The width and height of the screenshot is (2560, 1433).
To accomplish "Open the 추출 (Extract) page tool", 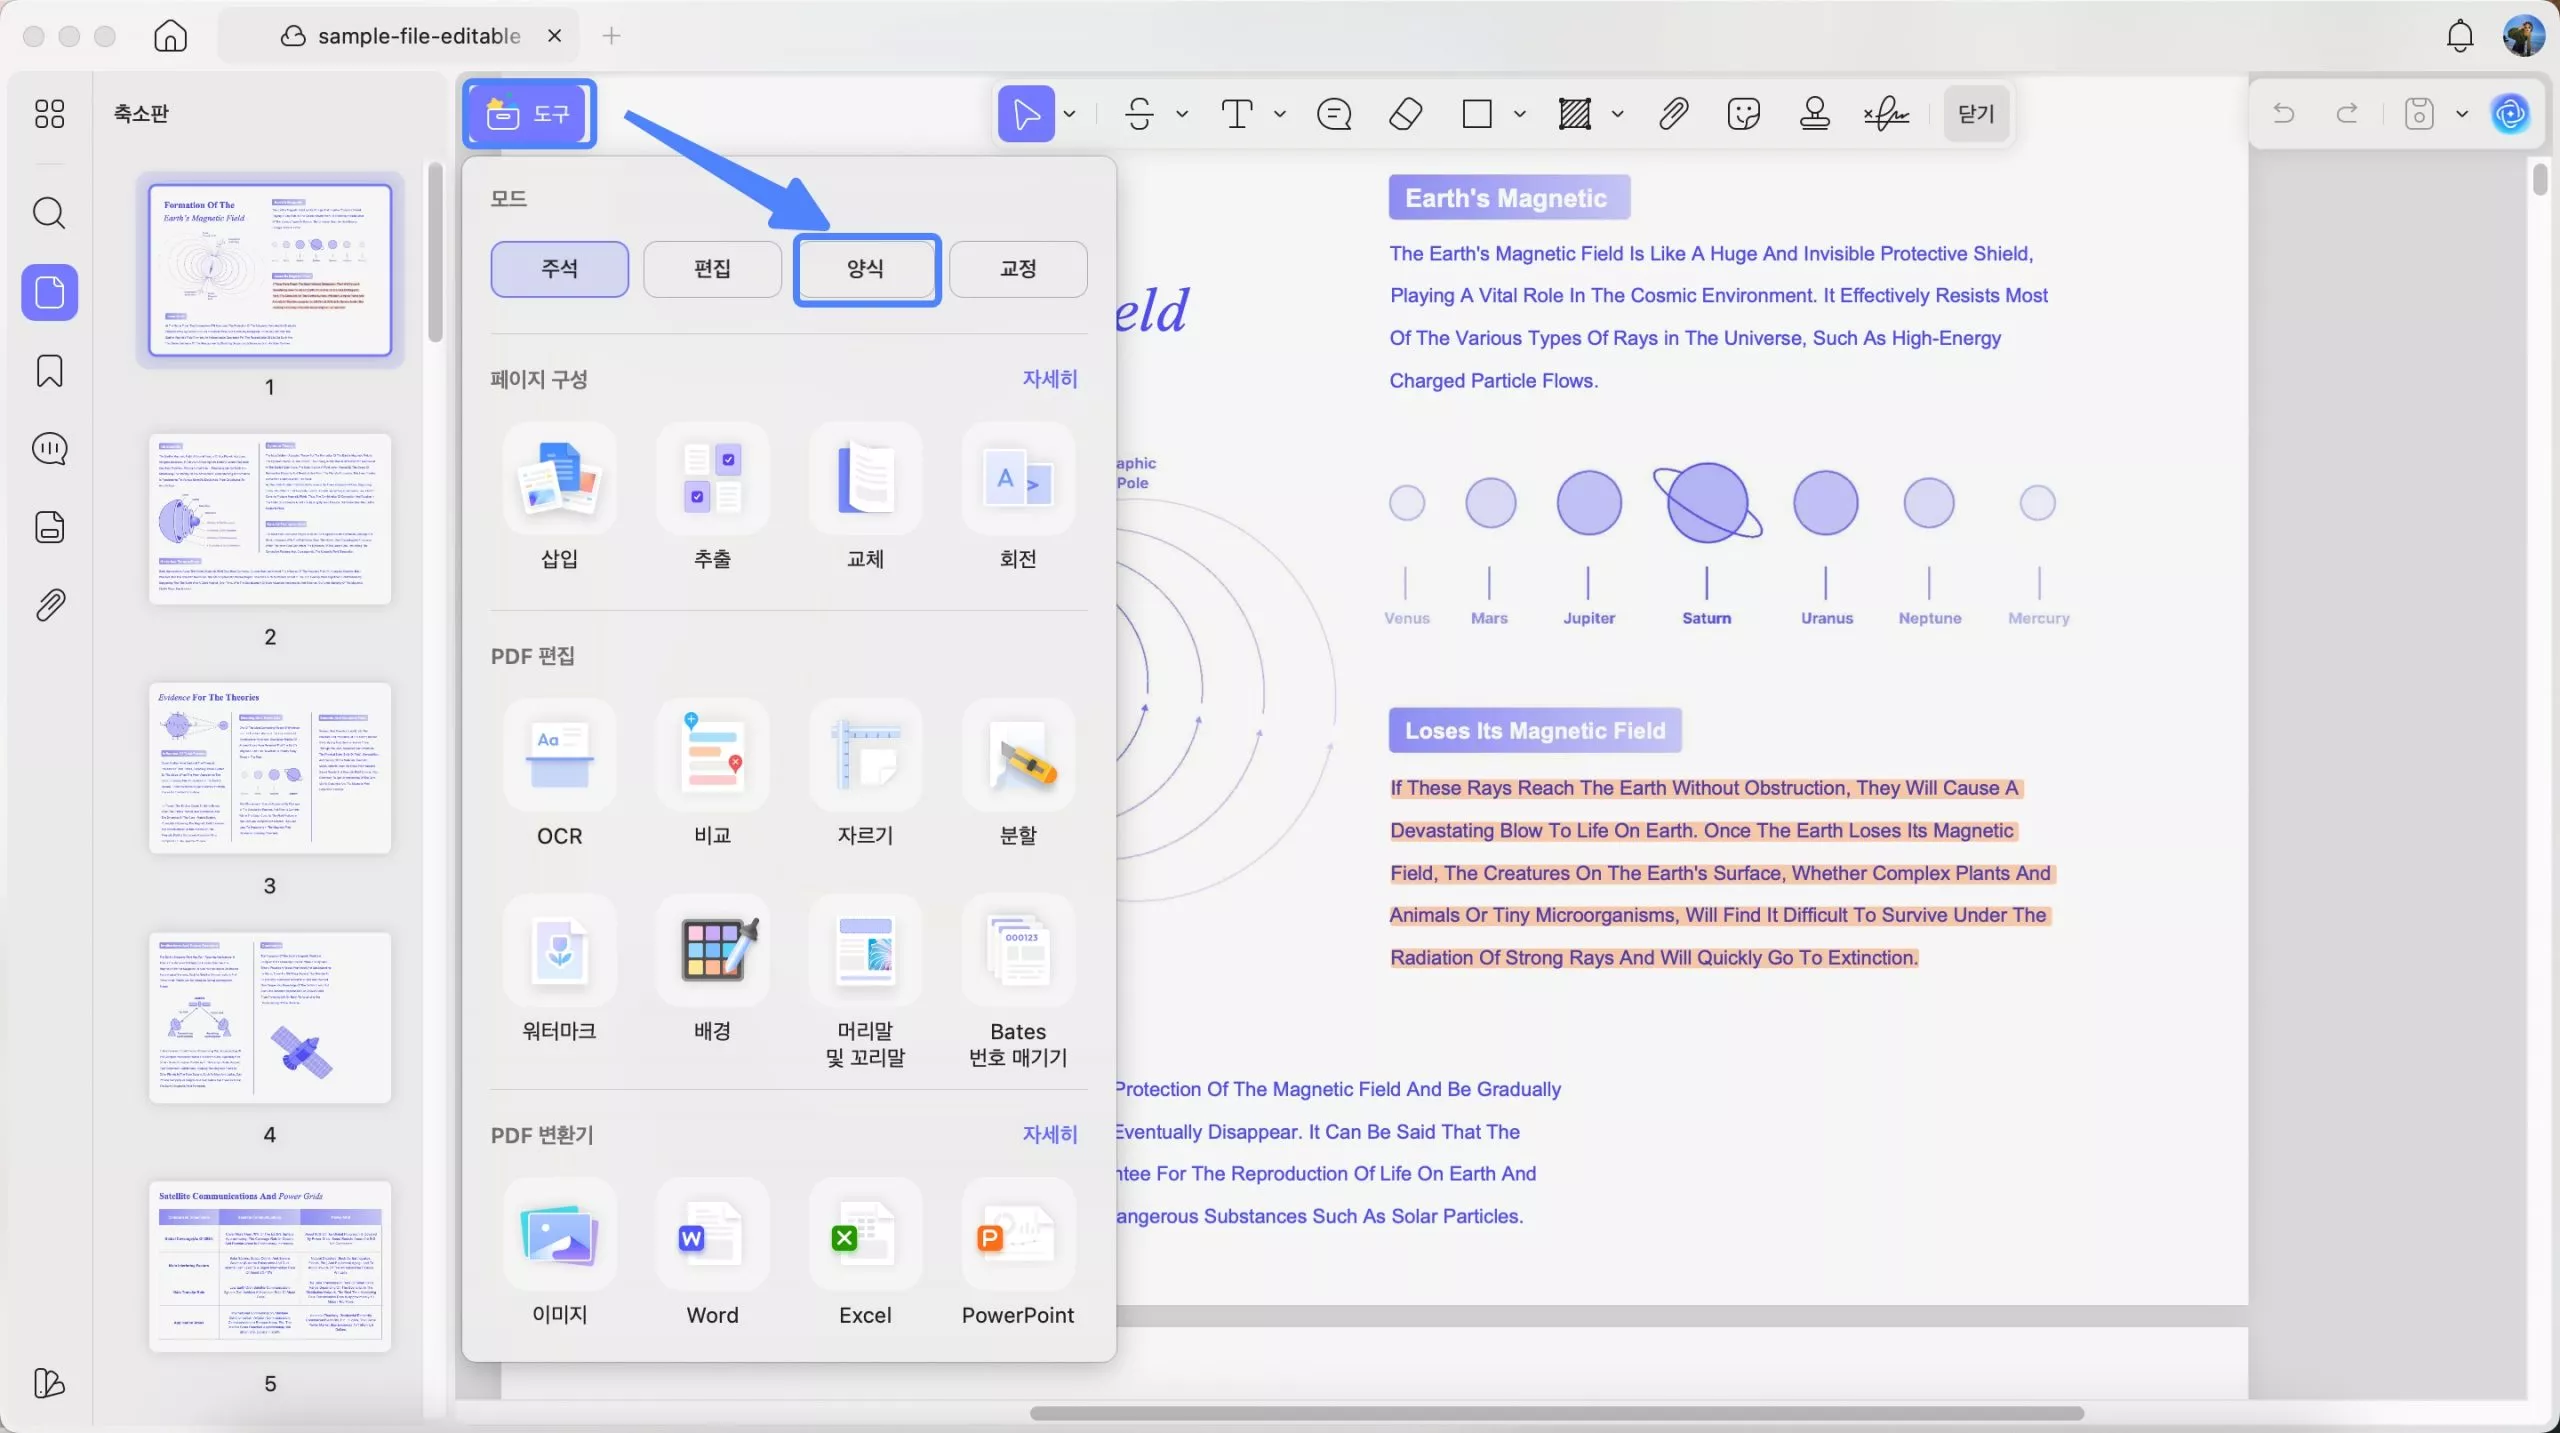I will tap(712, 497).
